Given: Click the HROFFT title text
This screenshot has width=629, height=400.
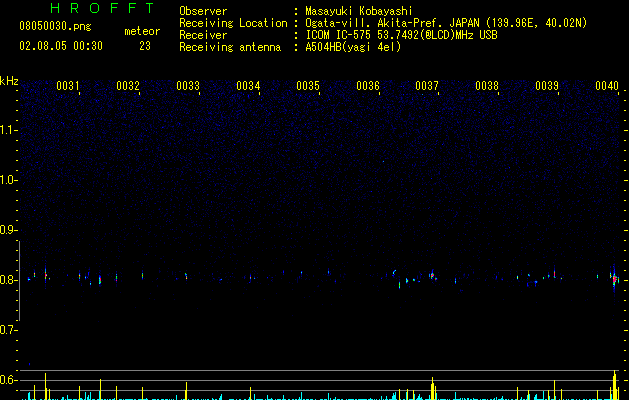Looking at the screenshot, I should click(102, 8).
